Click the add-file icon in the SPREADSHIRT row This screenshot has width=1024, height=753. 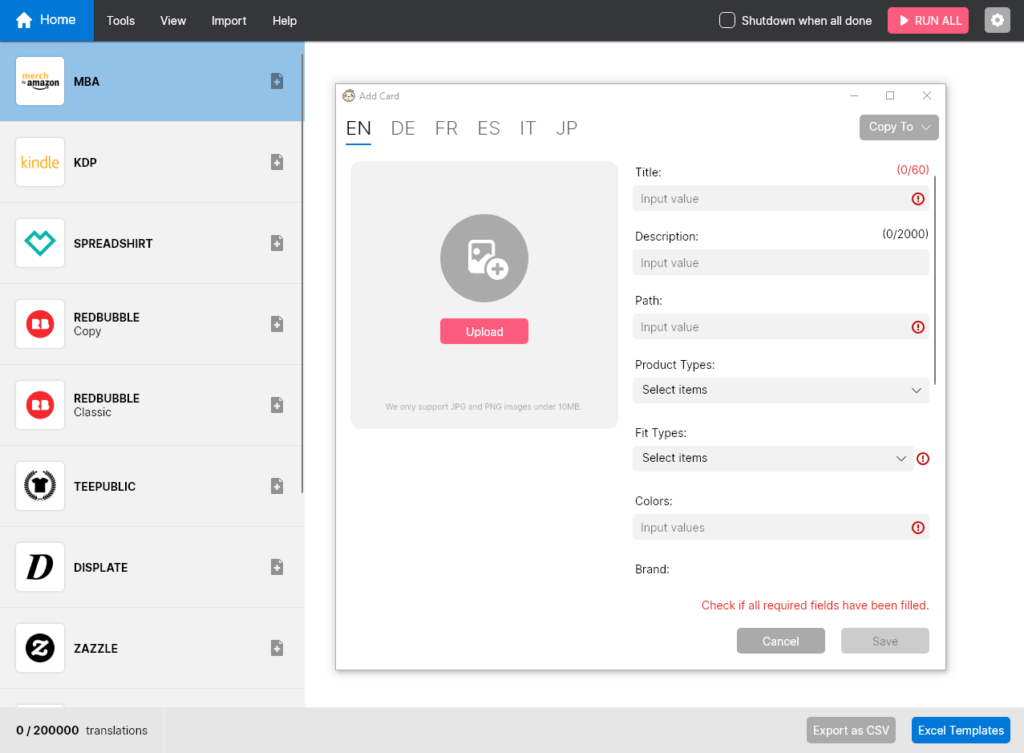point(277,243)
